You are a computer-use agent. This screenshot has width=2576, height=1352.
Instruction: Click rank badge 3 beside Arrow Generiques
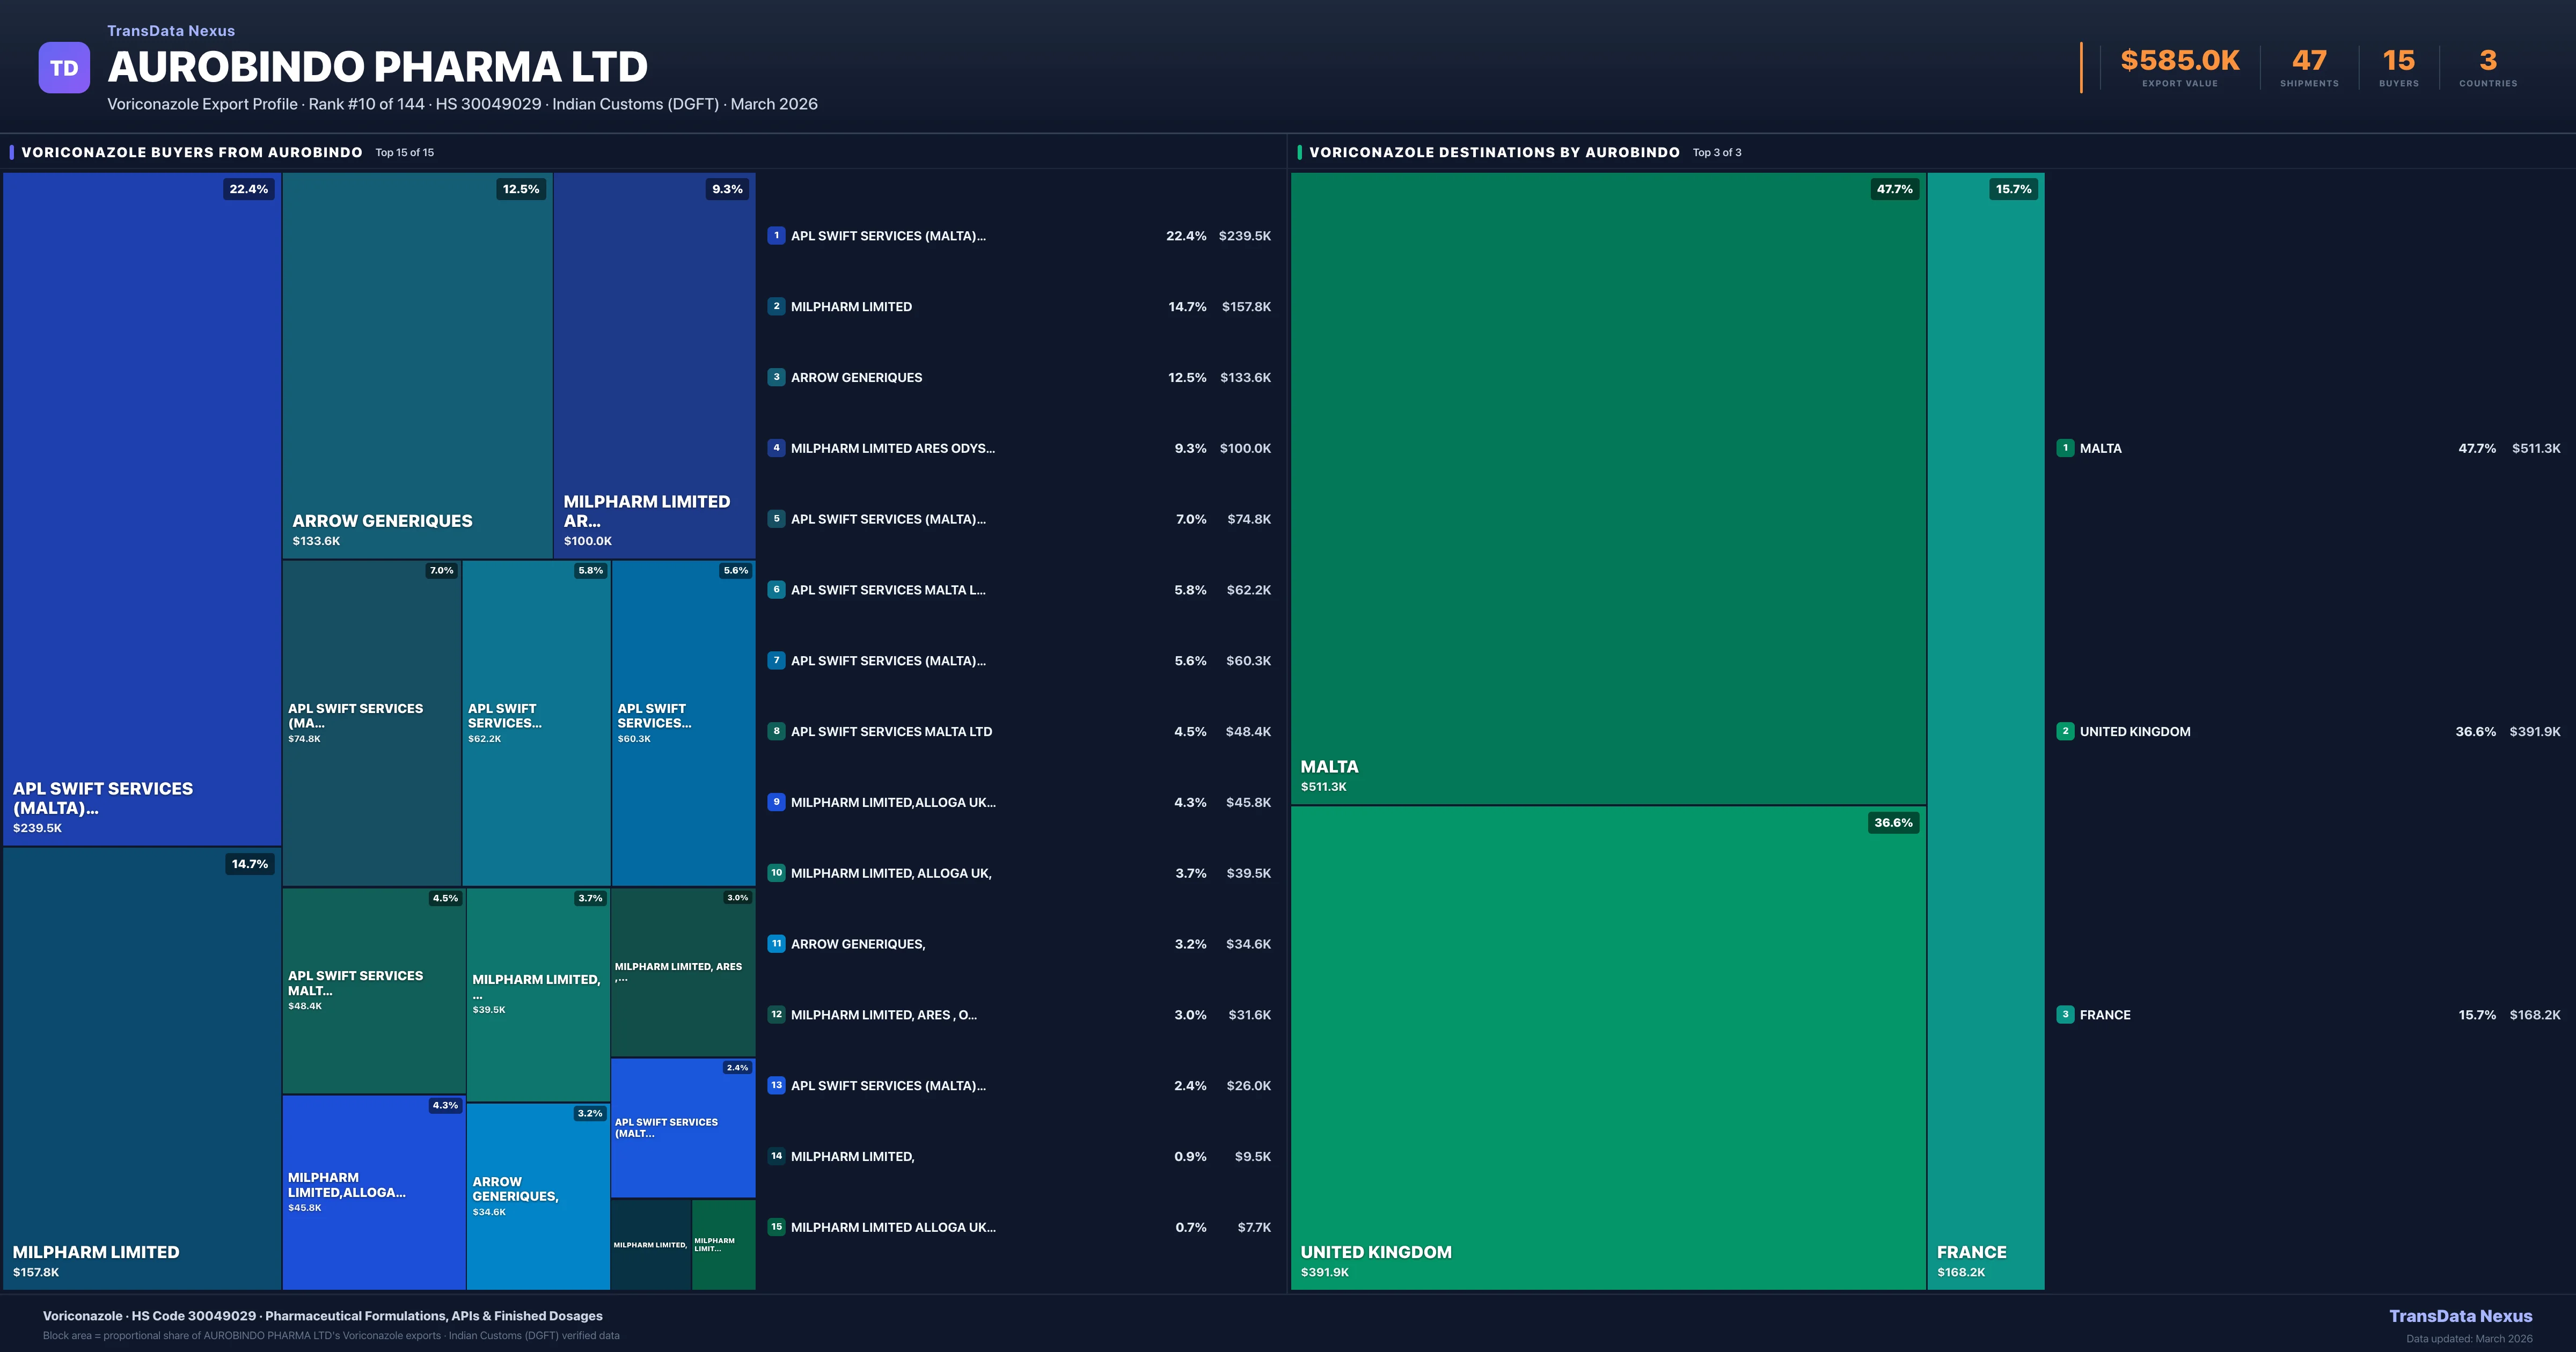pyautogui.click(x=776, y=377)
